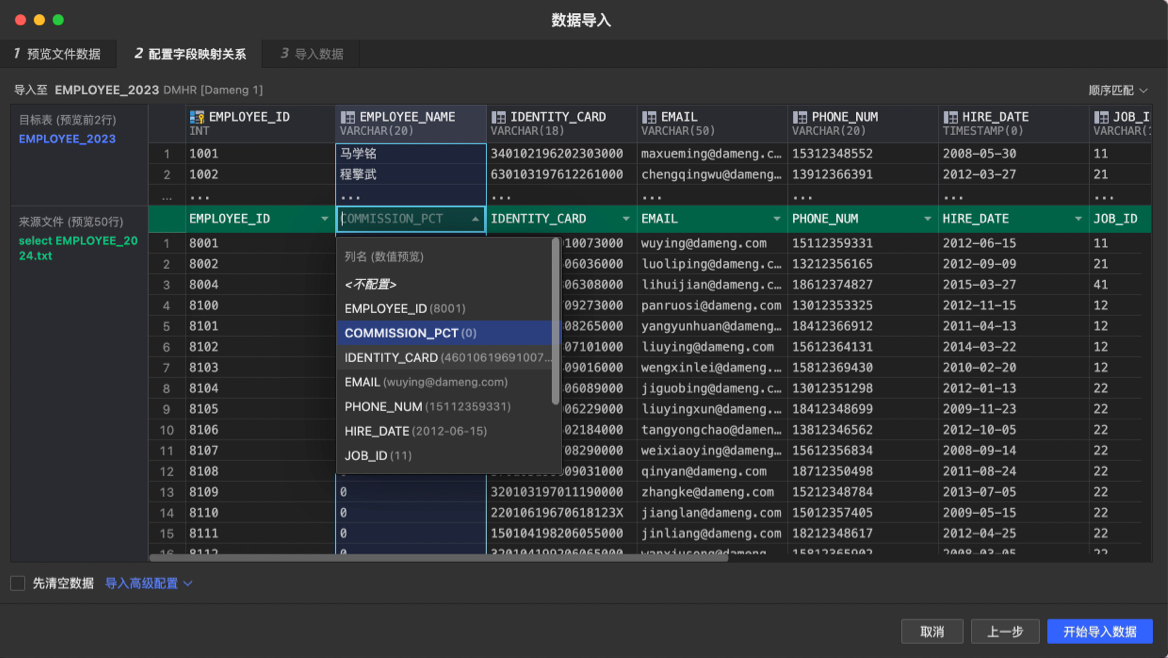Click the 上一步 button
The height and width of the screenshot is (658, 1168).
pos(1004,631)
